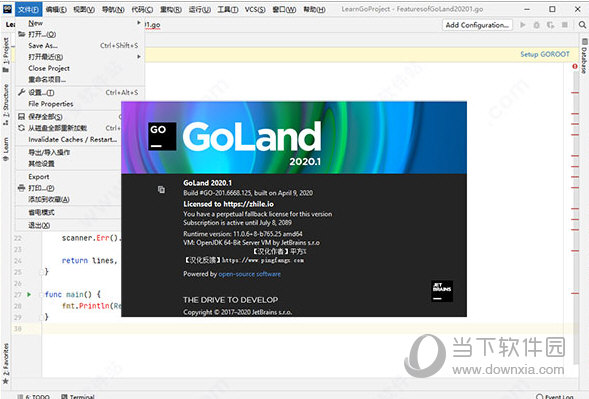The image size is (589, 399).
Task: Choose 退出(X) to exit GoLand
Action: pyautogui.click(x=68, y=225)
